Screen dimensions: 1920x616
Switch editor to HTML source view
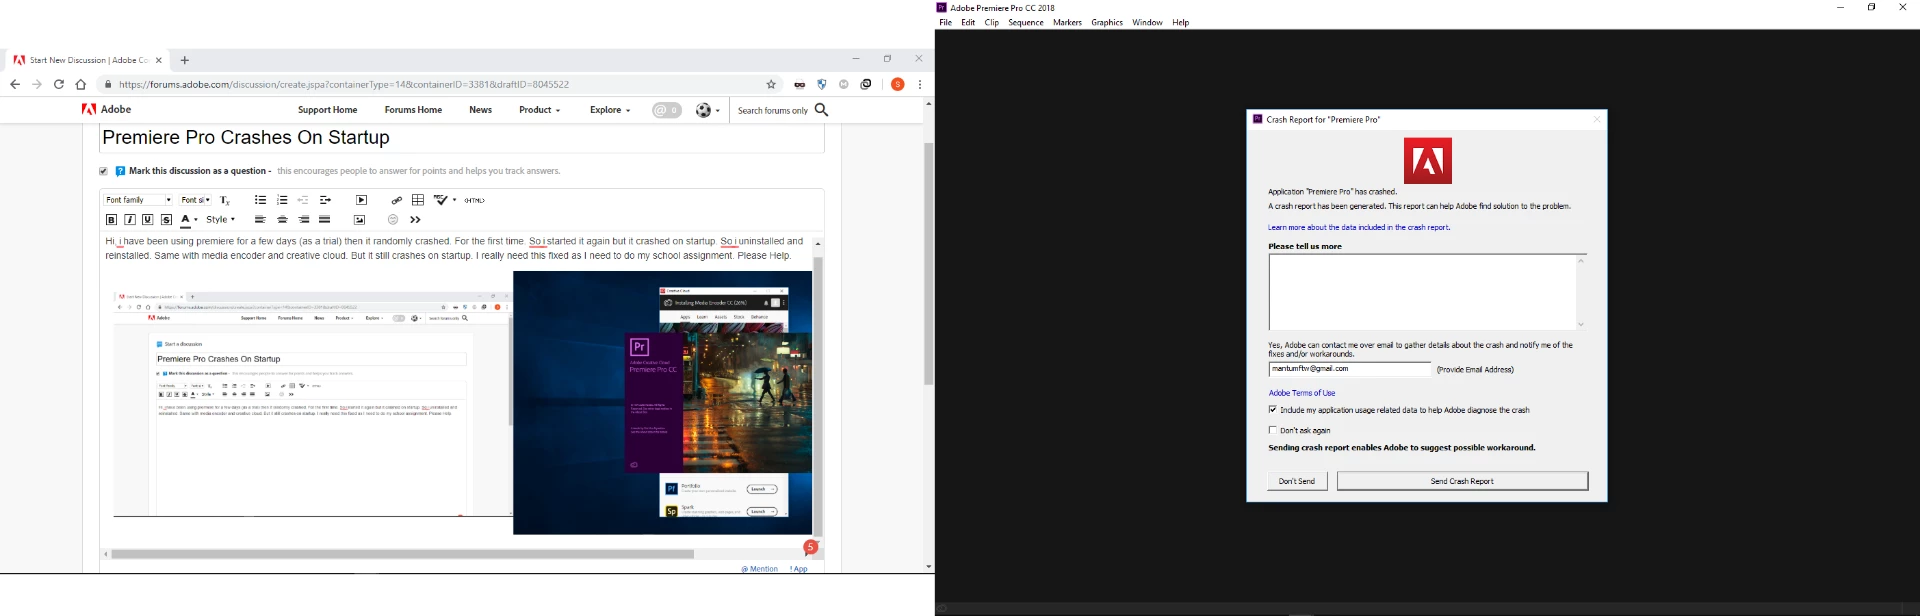(x=475, y=200)
